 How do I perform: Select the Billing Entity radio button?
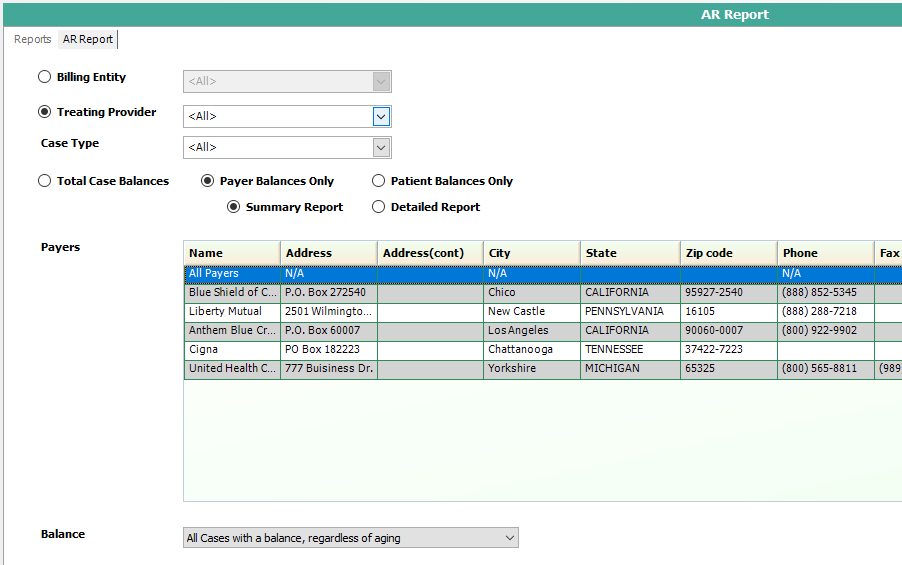[44, 77]
